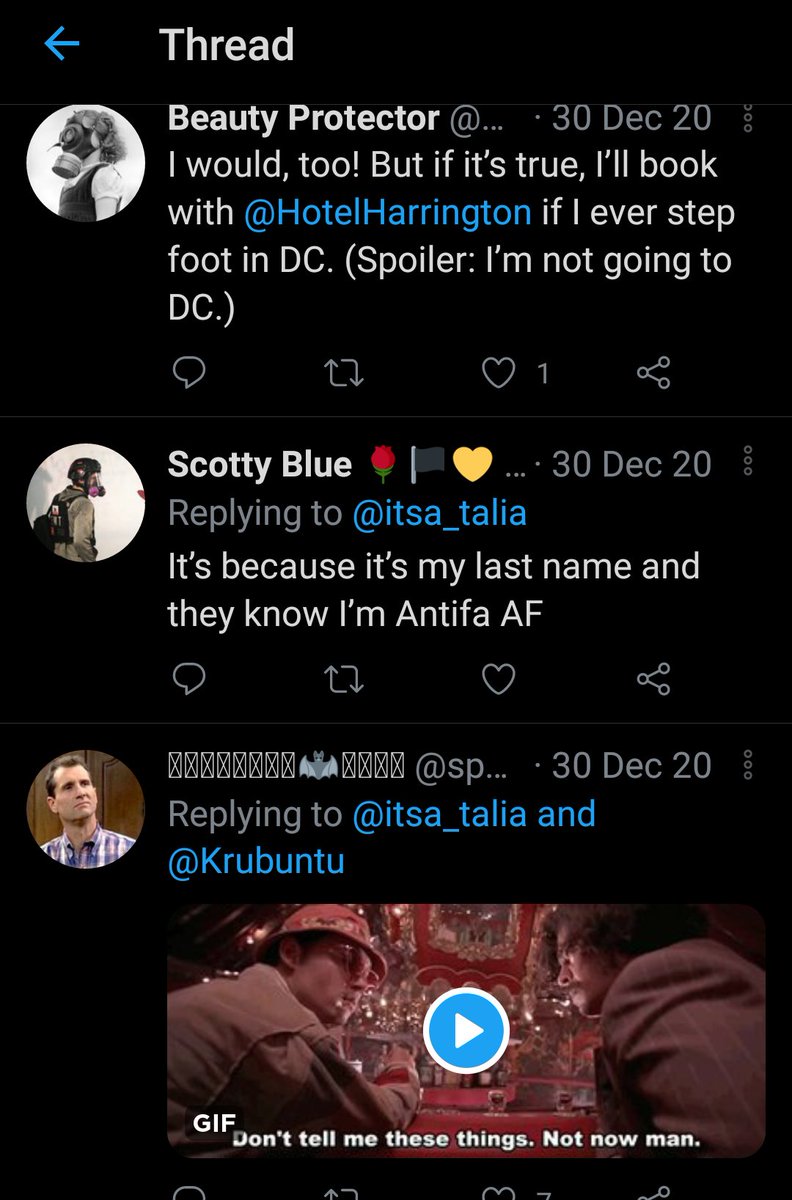Open Scotty Blue's profile name
Viewport: 792px width, 1200px height.
click(260, 464)
